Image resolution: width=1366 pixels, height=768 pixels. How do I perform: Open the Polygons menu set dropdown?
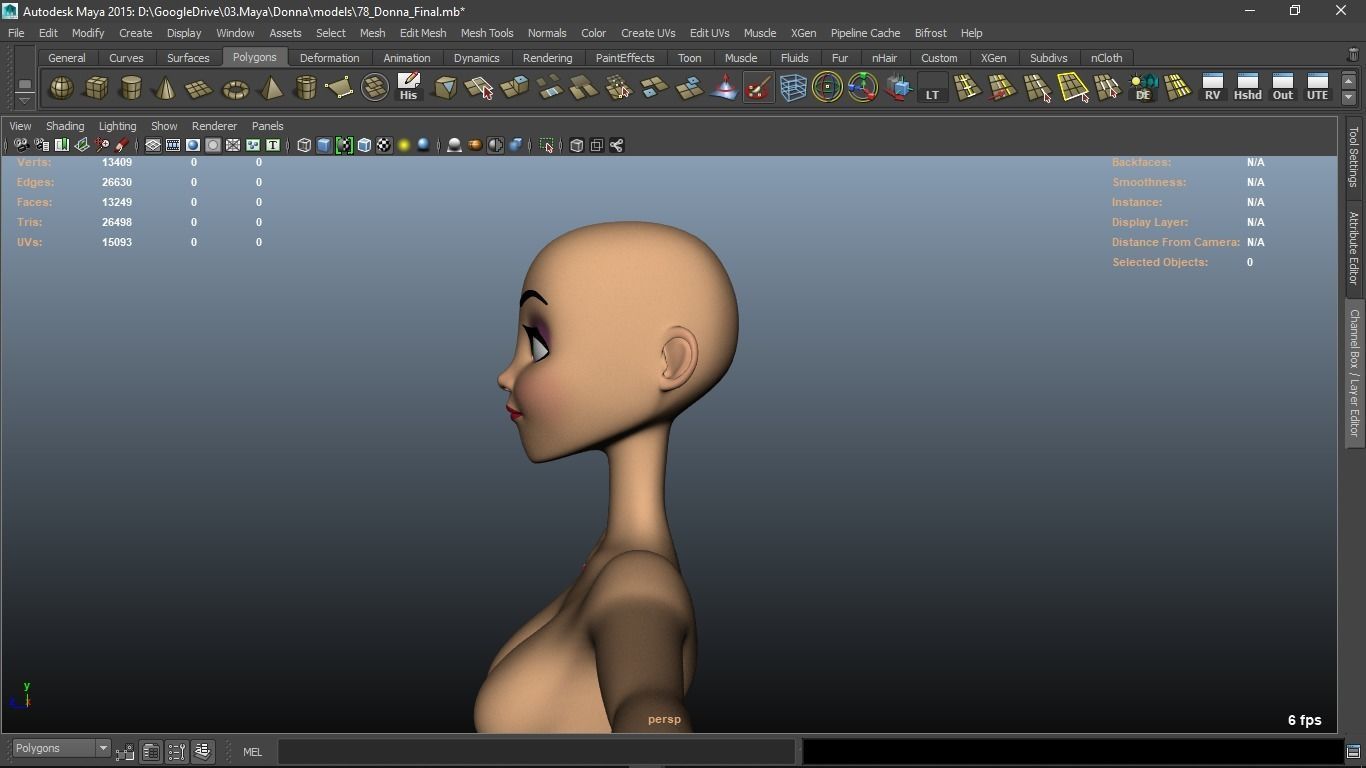(x=60, y=748)
